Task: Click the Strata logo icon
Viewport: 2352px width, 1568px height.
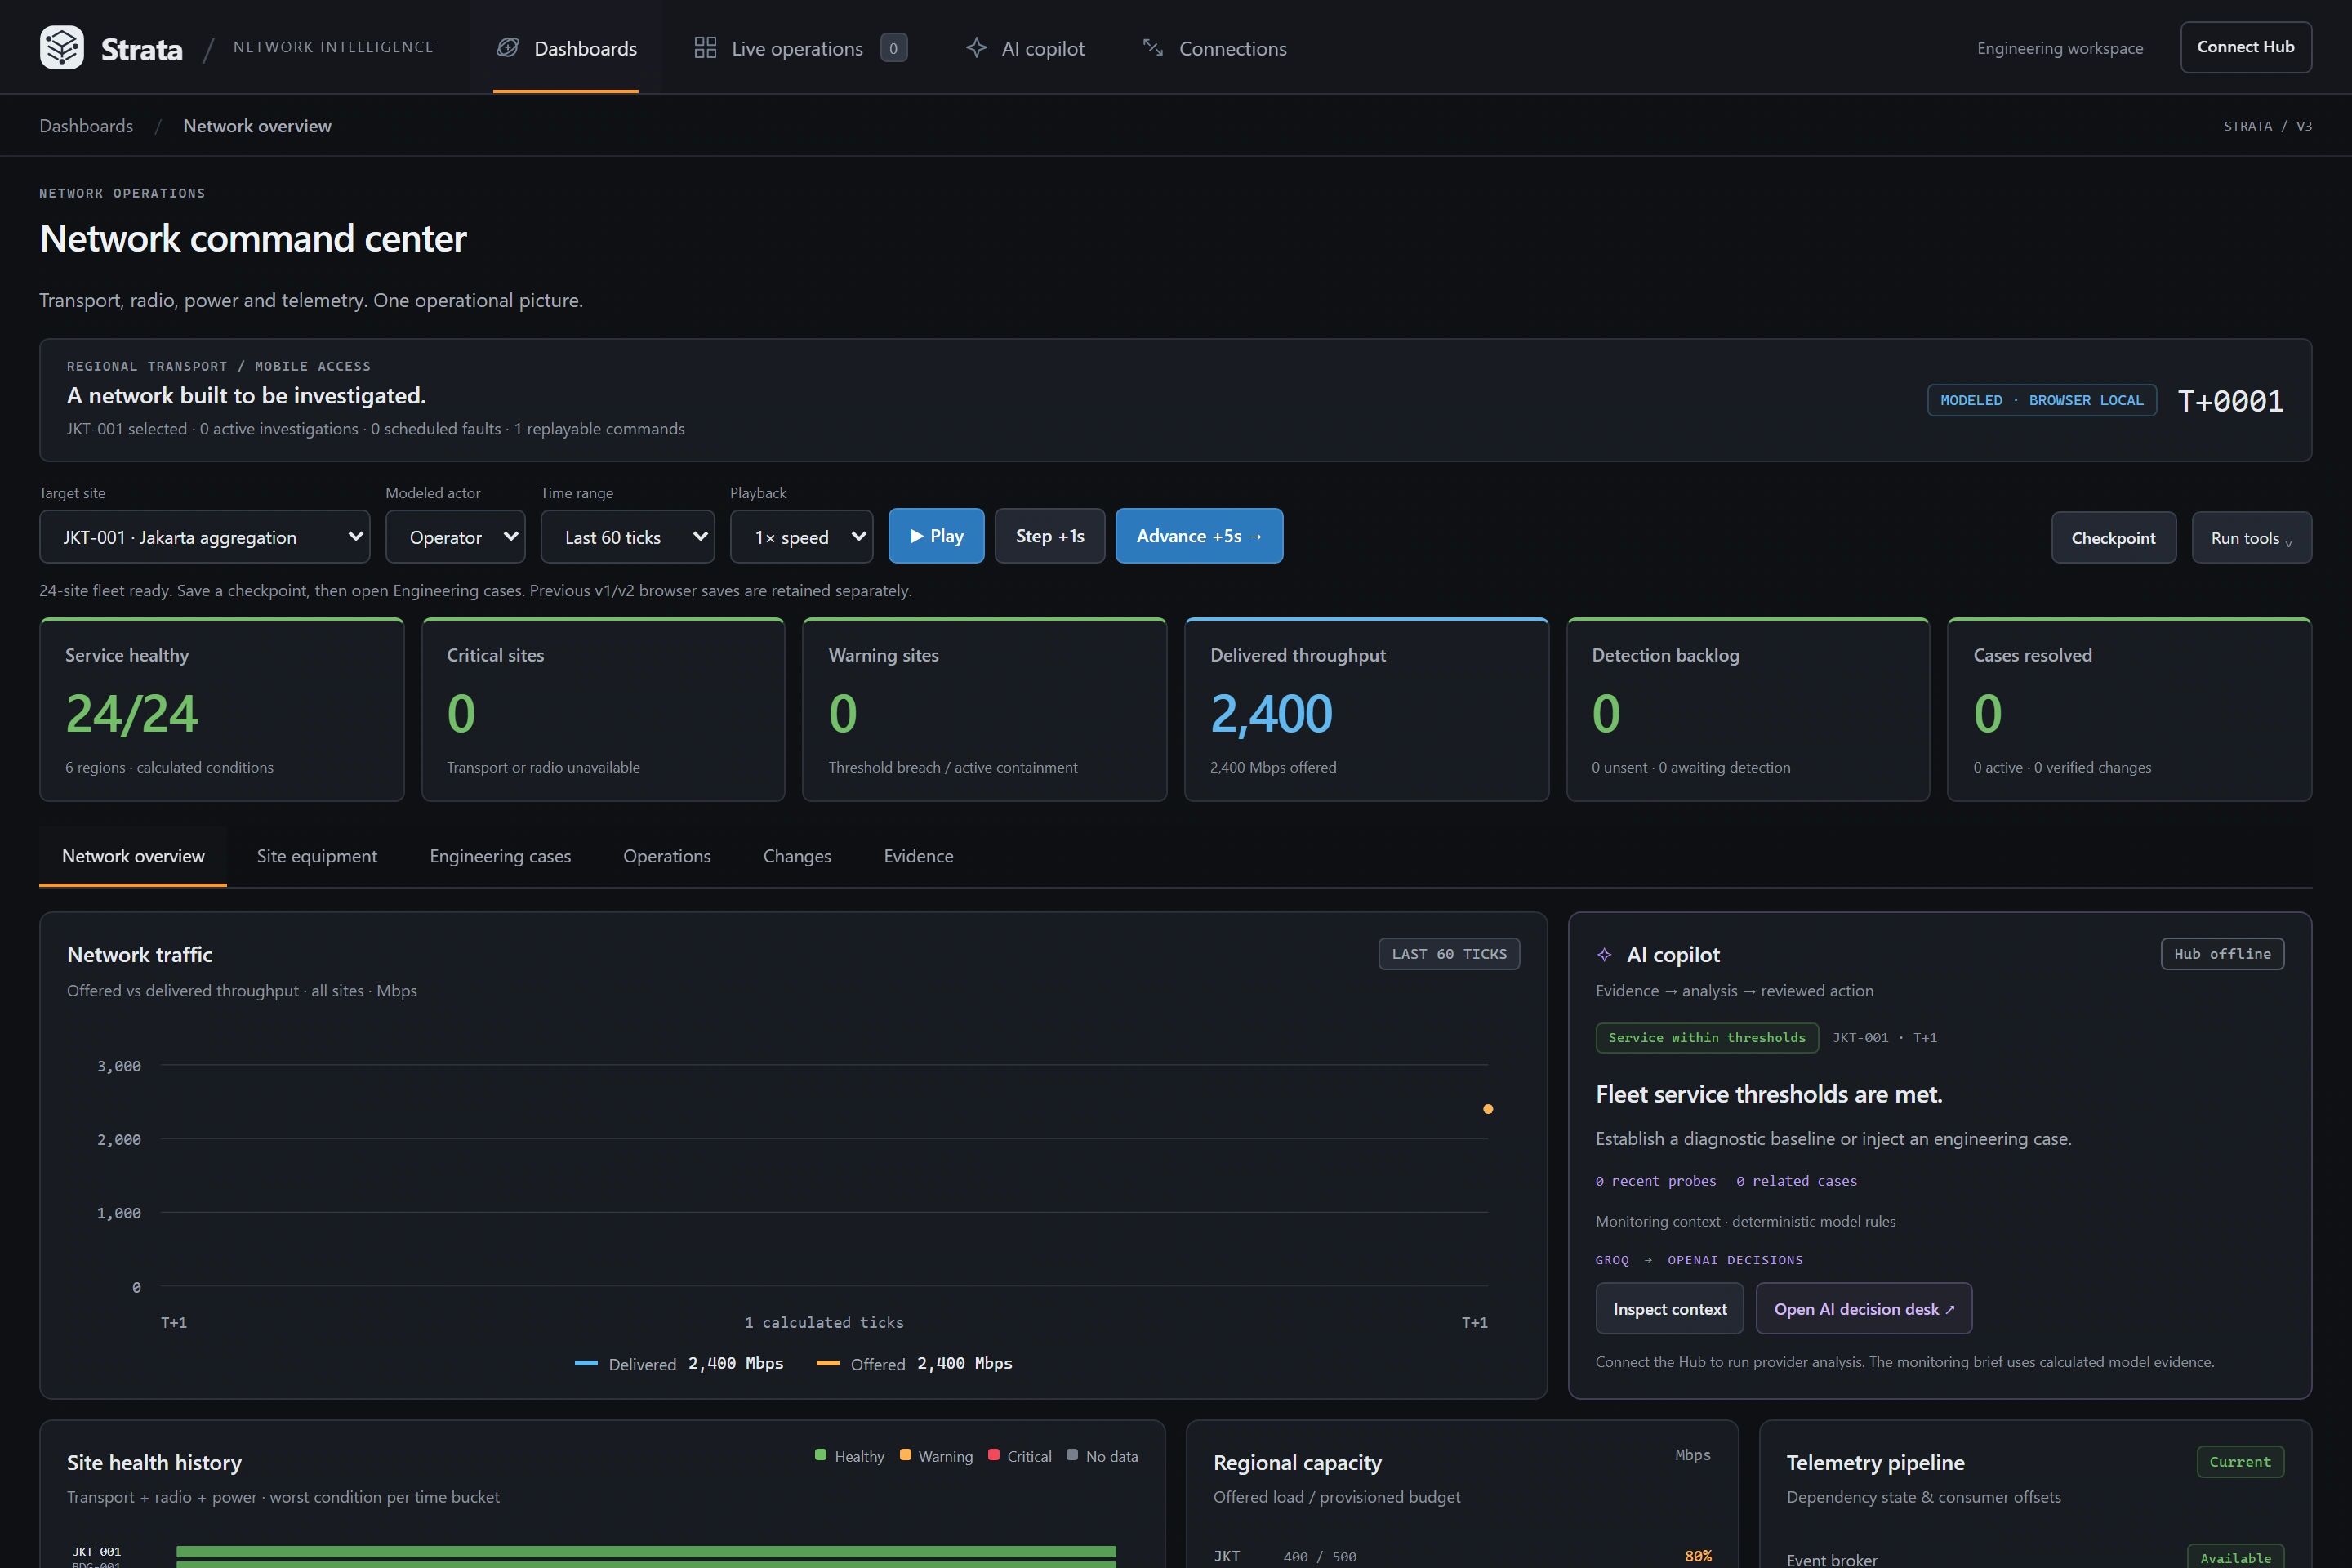Action: (x=61, y=47)
